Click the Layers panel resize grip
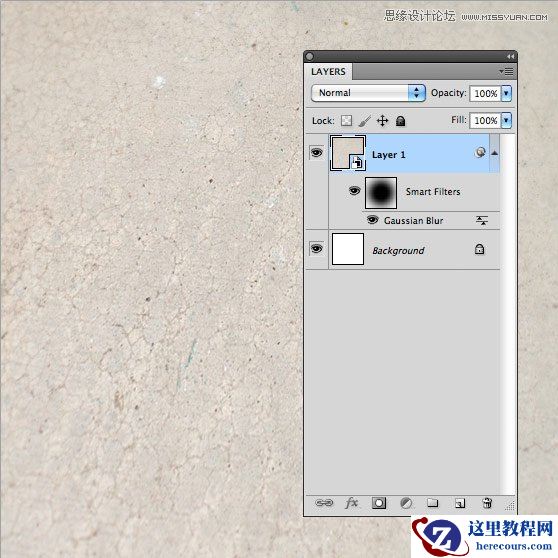The width and height of the screenshot is (558, 558). click(x=510, y=505)
